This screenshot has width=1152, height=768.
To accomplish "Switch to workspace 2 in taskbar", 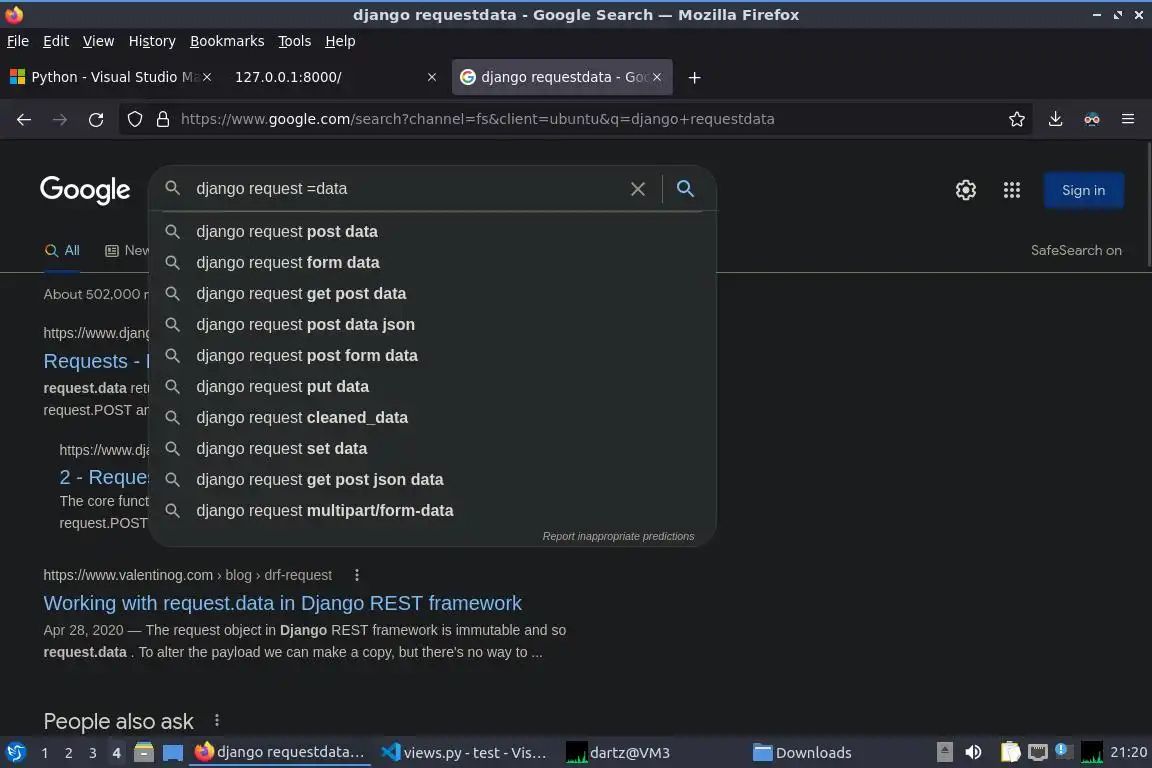I will [x=68, y=753].
